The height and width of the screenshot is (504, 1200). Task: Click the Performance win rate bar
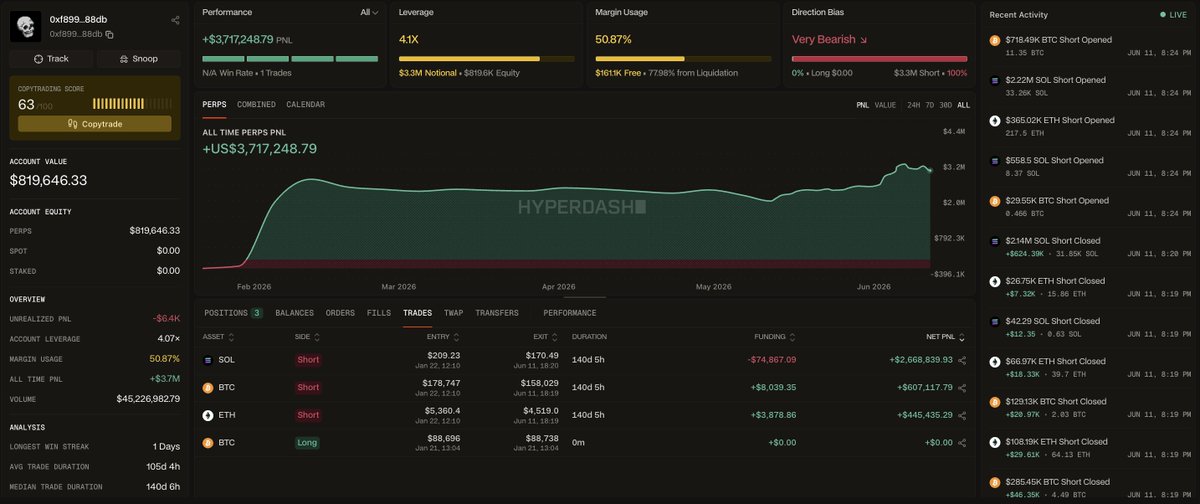point(290,59)
